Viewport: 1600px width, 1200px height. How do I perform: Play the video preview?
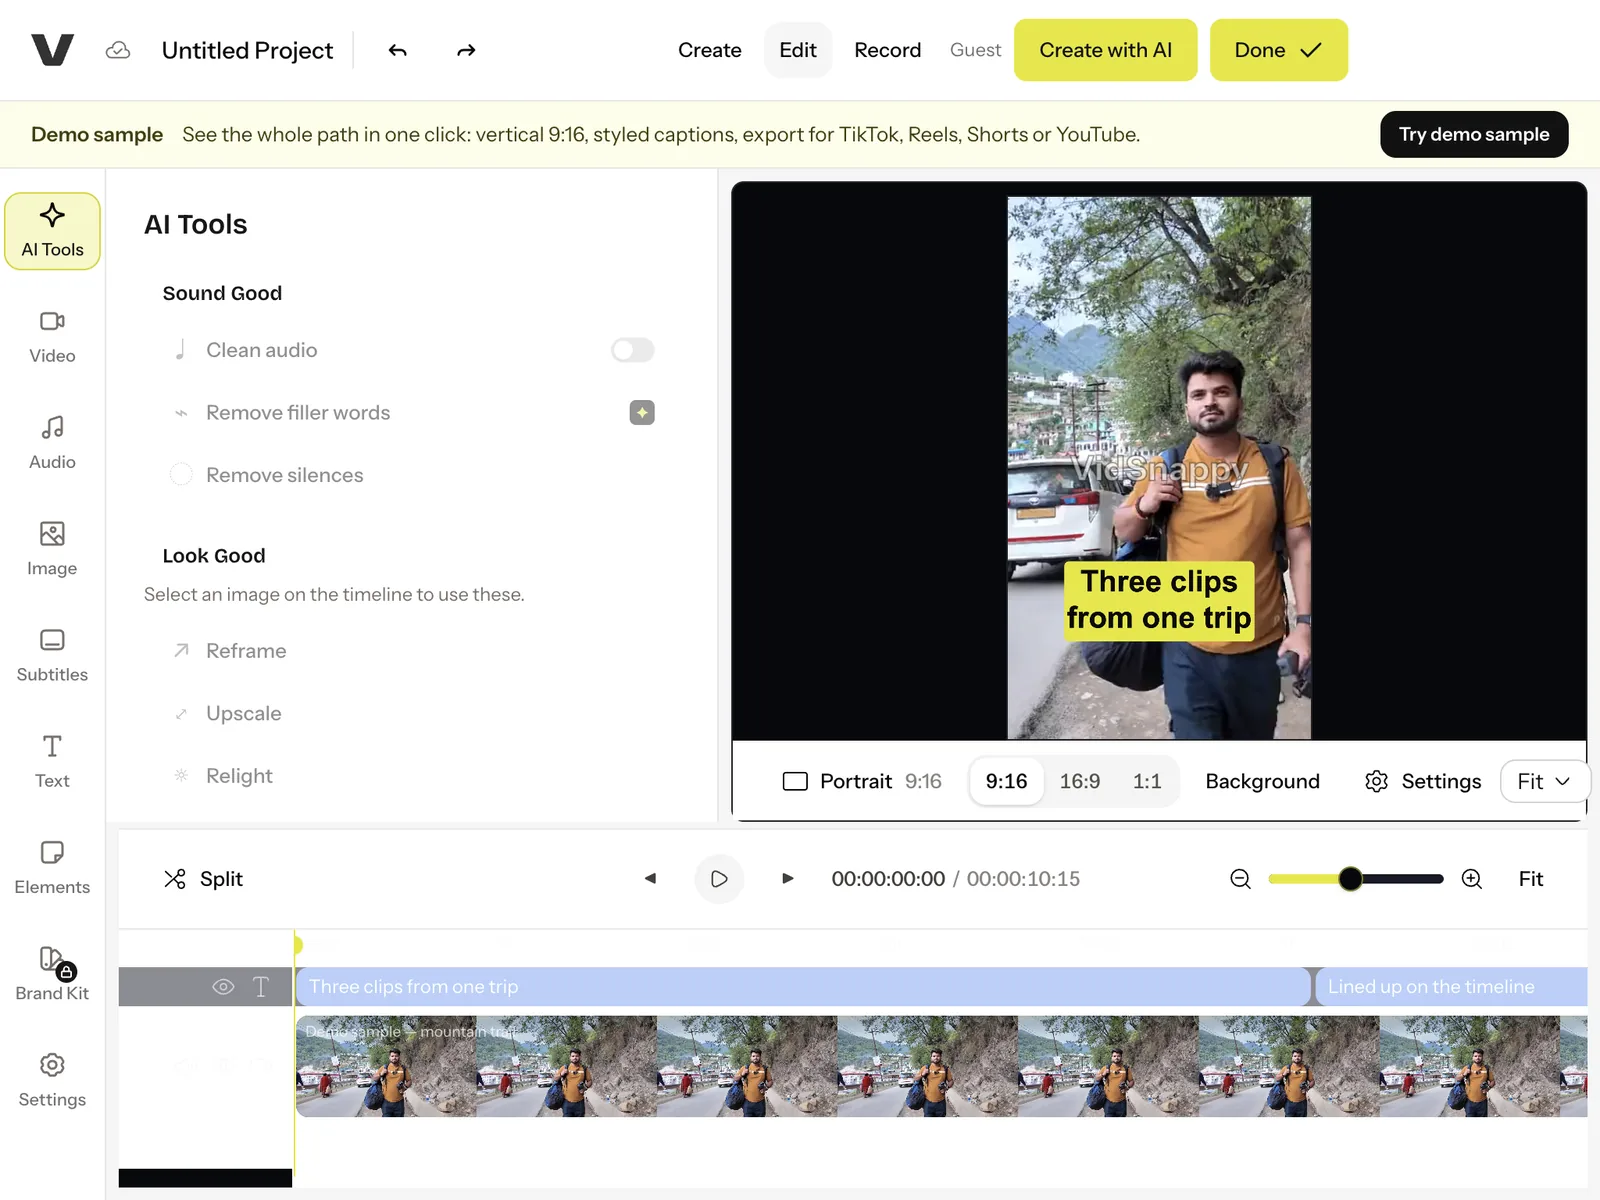[x=719, y=879]
